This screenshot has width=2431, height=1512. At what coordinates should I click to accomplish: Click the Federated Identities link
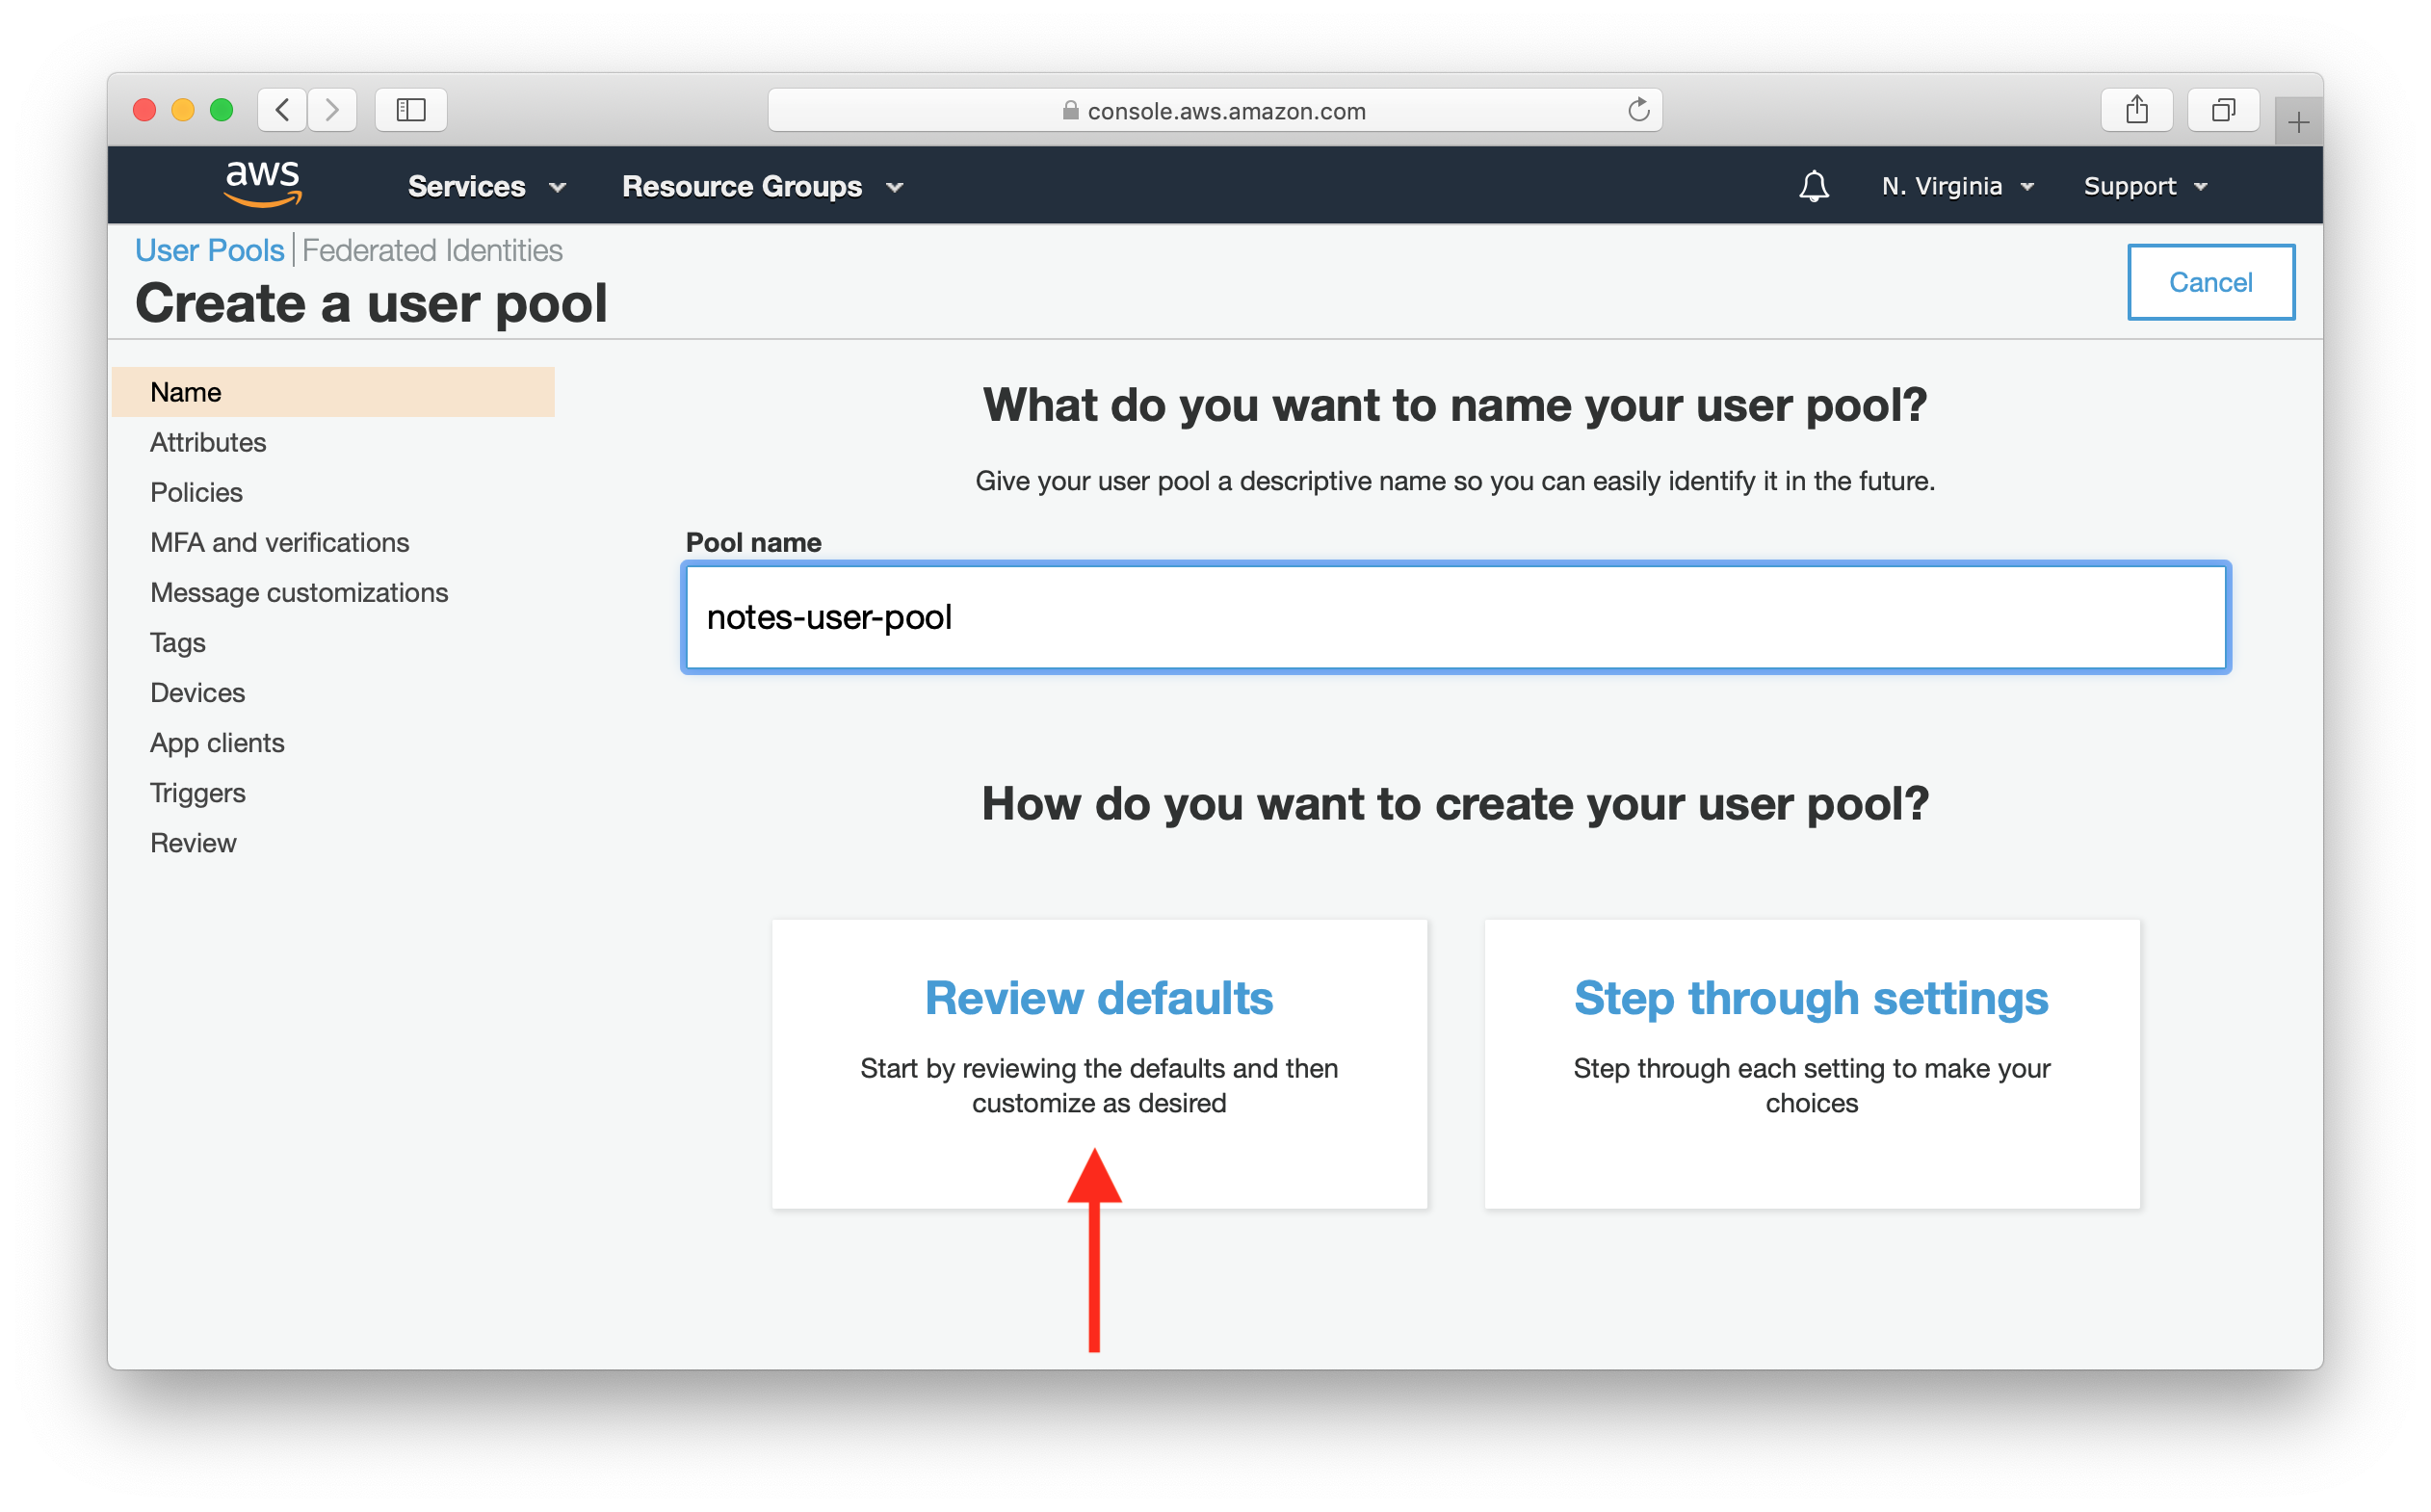tap(431, 250)
